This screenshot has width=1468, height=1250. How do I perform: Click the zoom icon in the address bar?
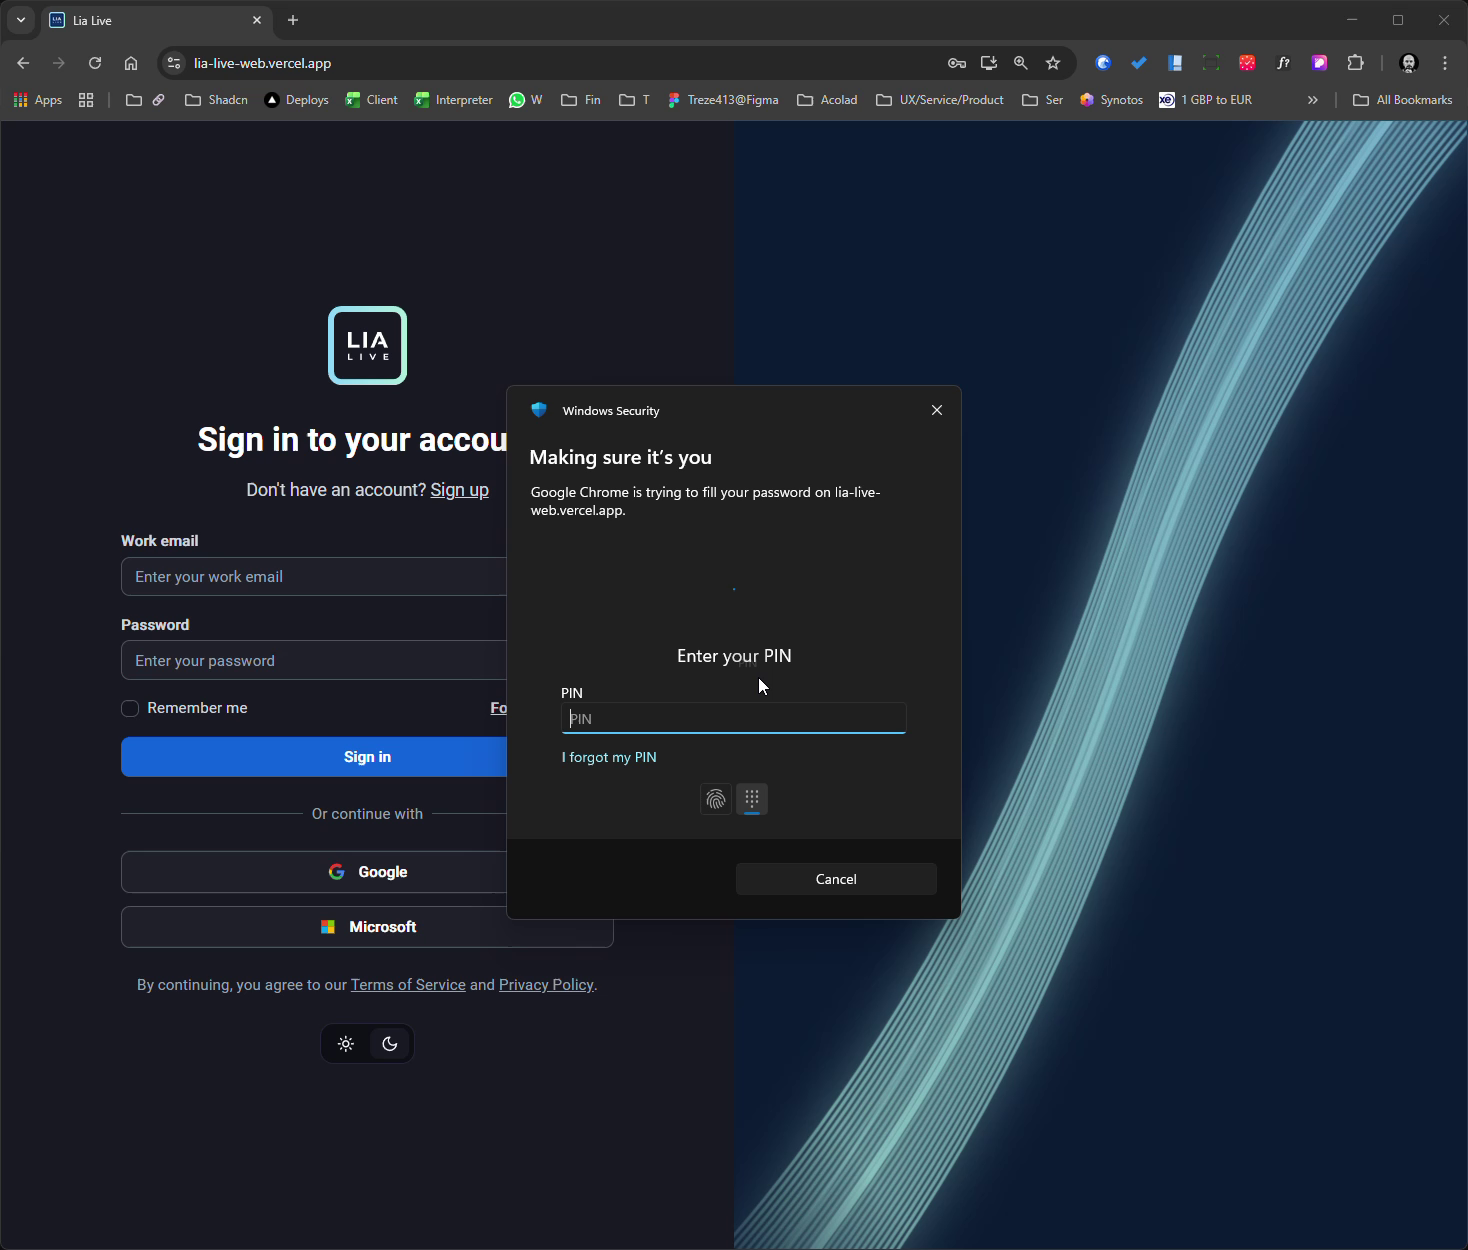(x=1020, y=63)
